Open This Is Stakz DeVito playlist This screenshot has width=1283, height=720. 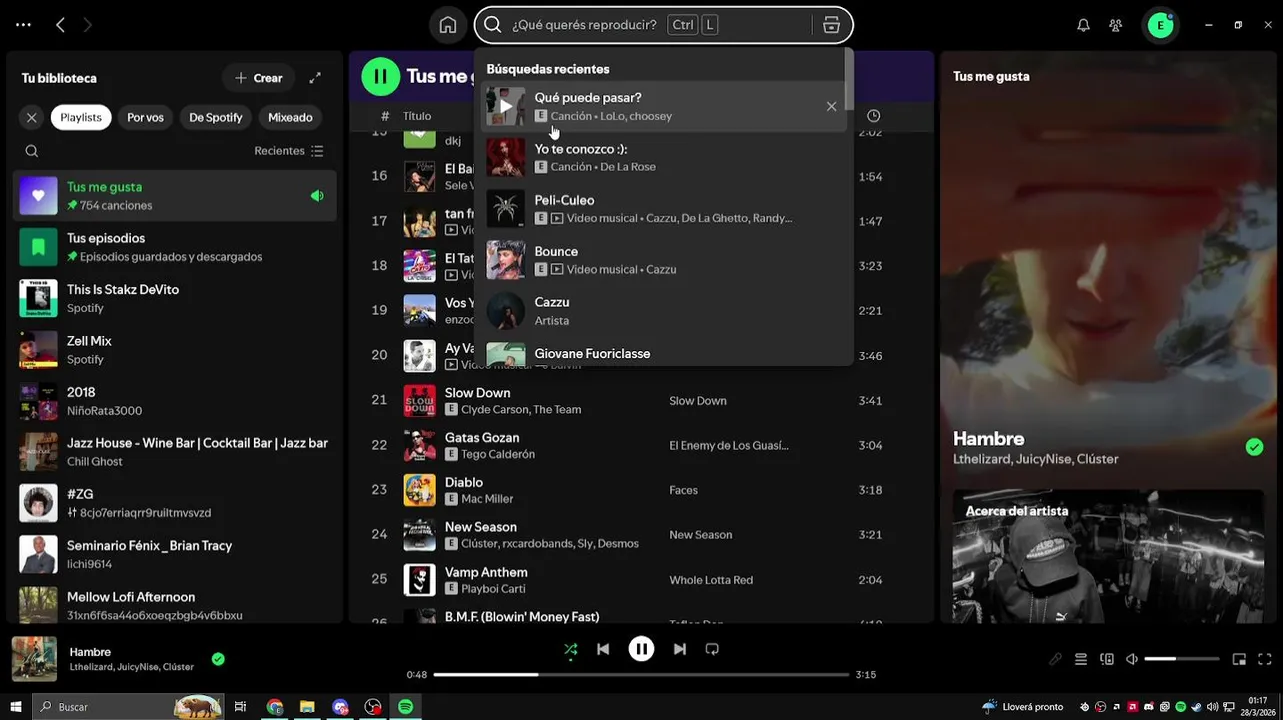[x=175, y=298]
